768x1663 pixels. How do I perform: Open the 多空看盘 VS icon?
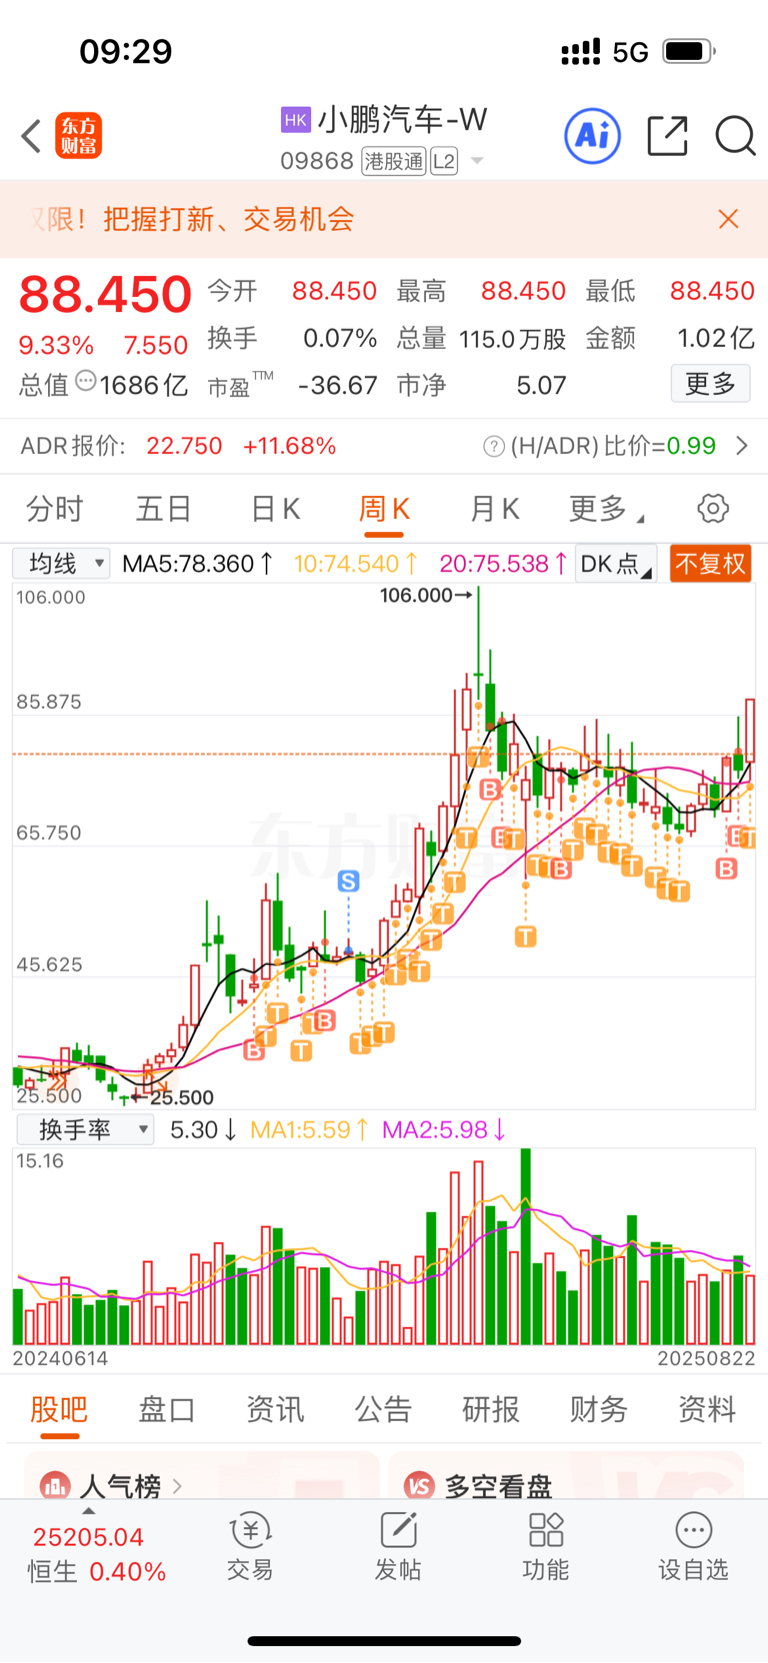(x=419, y=1486)
